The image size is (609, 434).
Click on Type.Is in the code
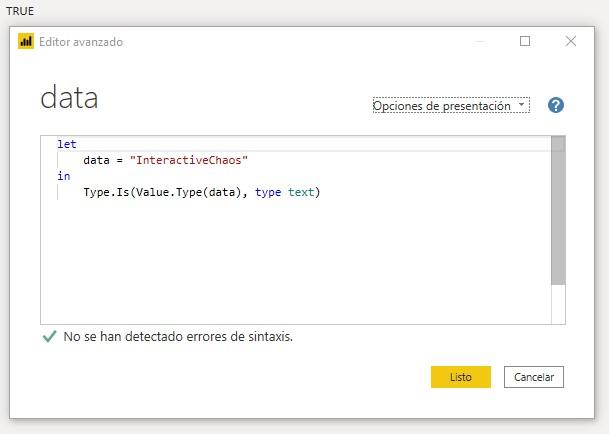click(x=104, y=192)
